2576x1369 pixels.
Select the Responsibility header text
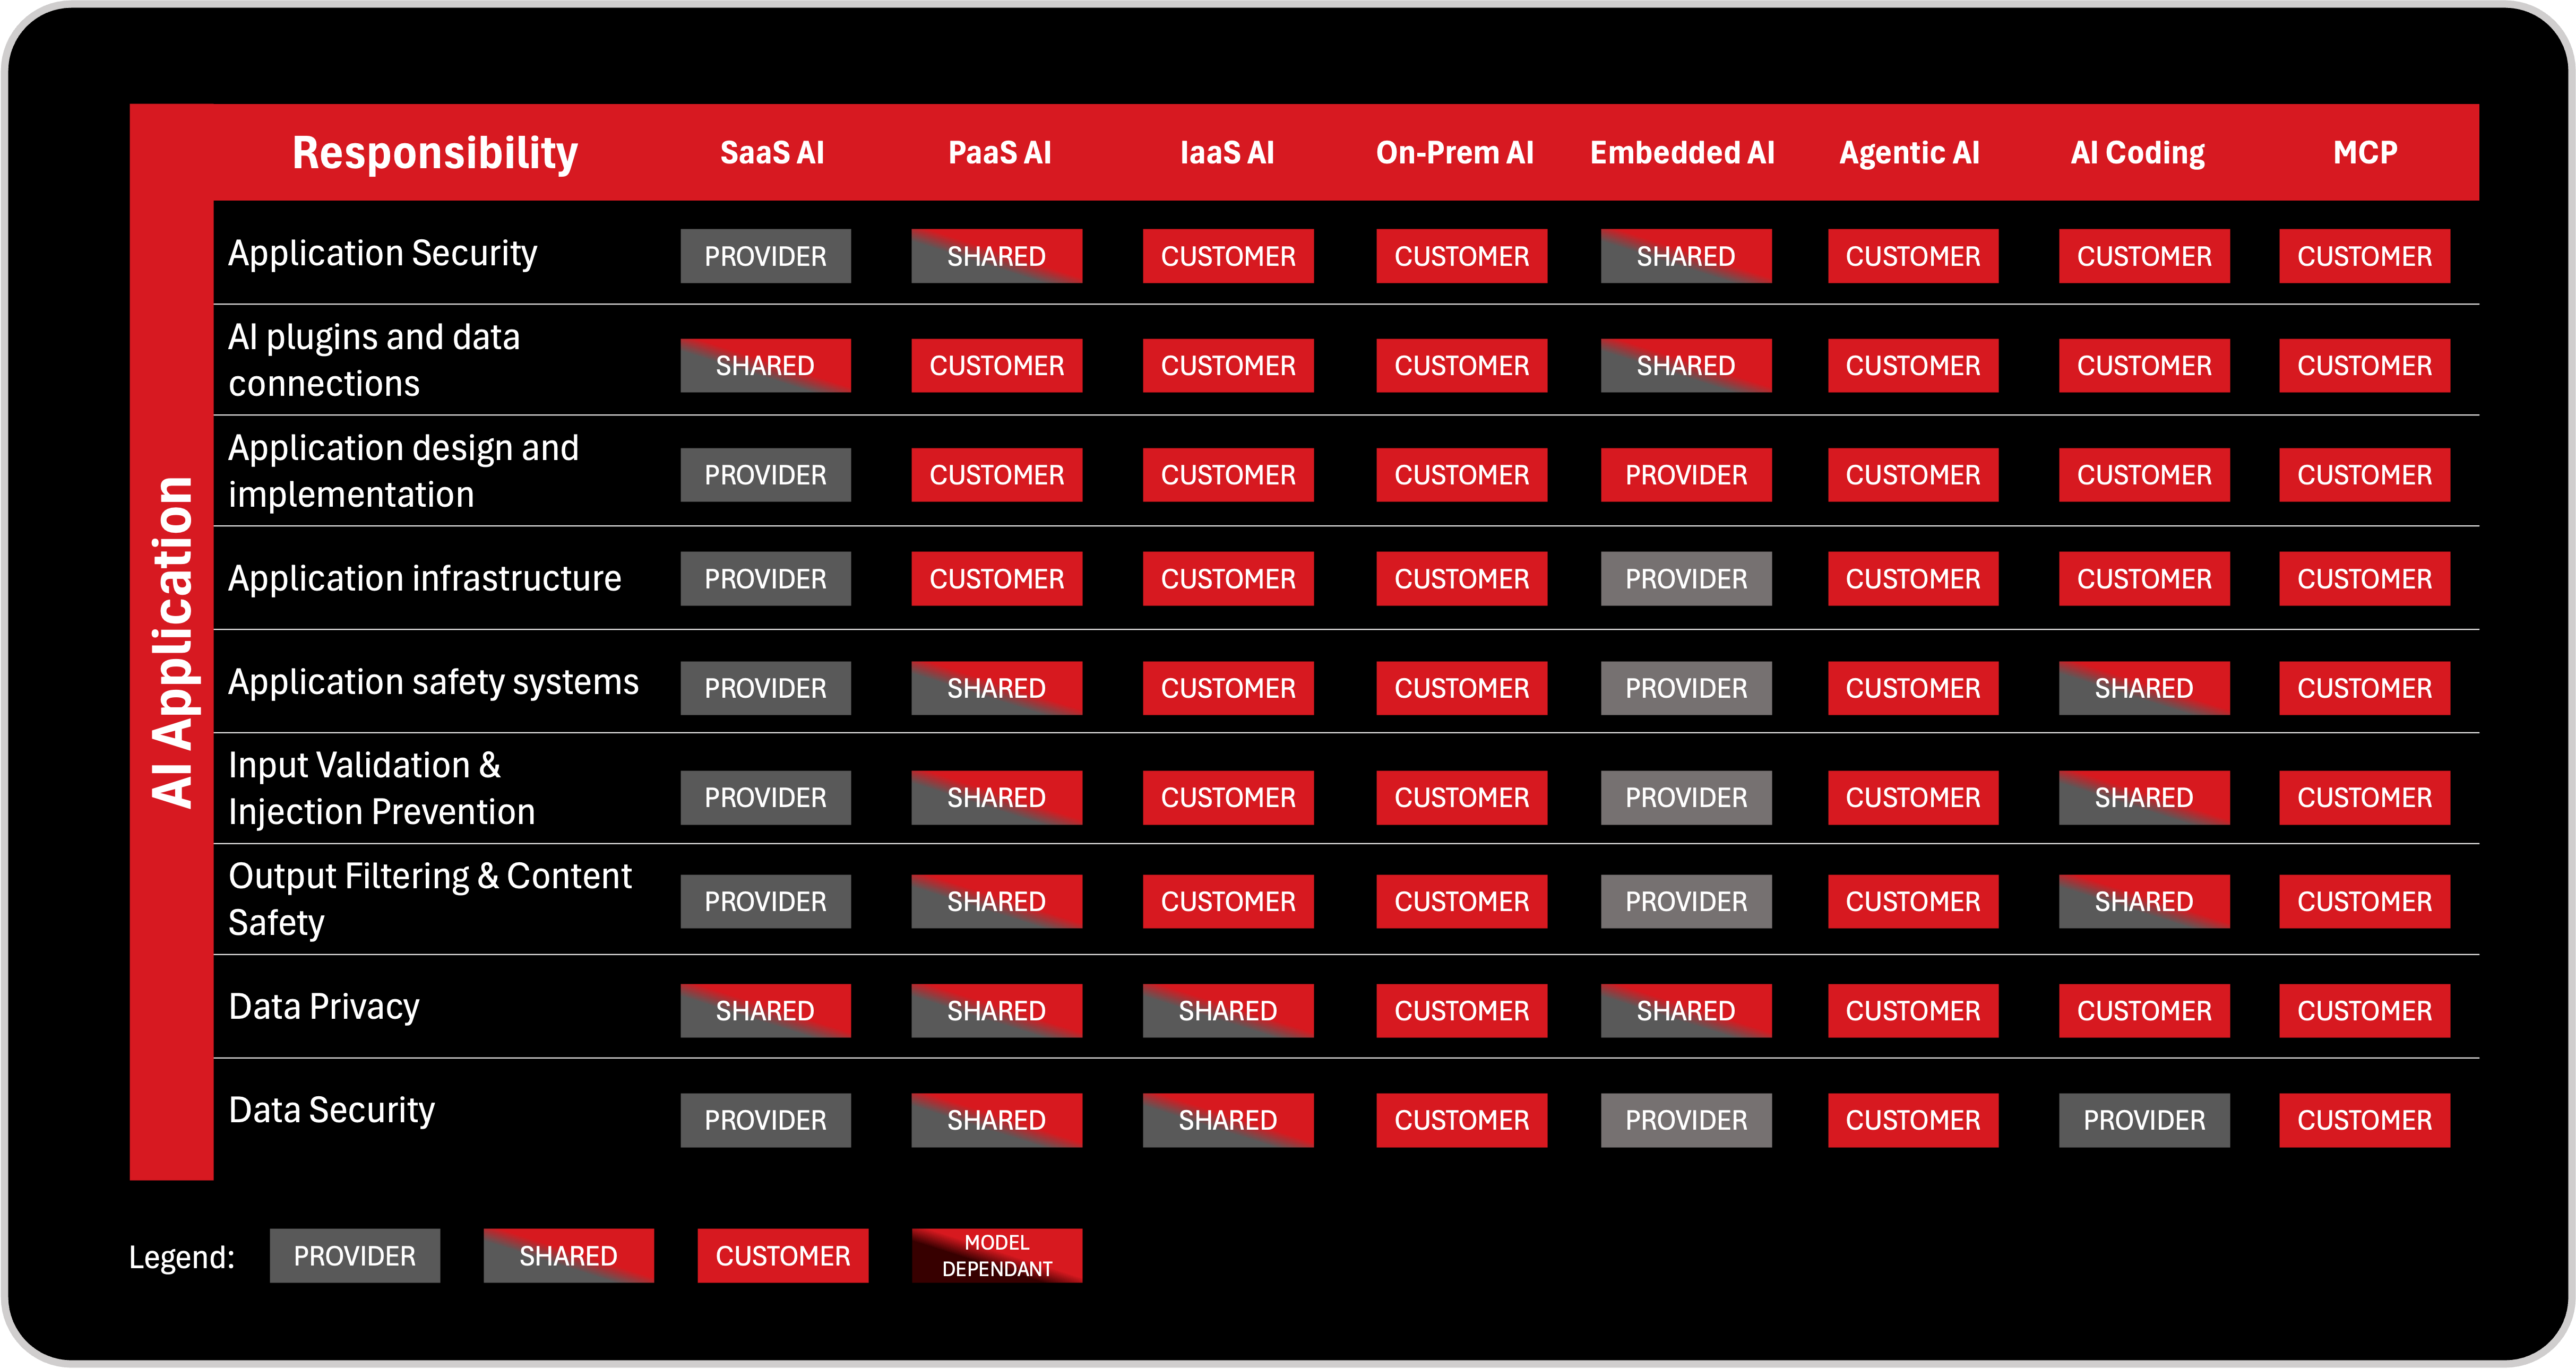[435, 153]
